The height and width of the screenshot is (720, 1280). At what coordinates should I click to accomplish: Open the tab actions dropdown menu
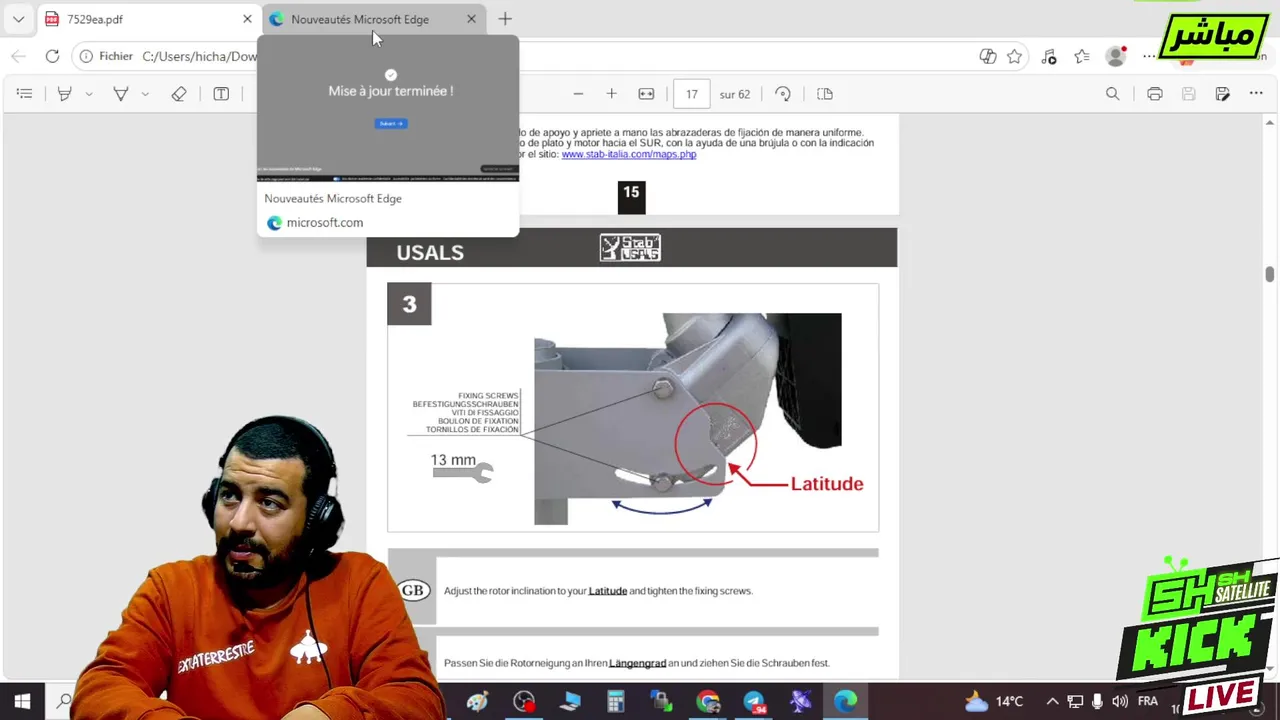tap(18, 19)
